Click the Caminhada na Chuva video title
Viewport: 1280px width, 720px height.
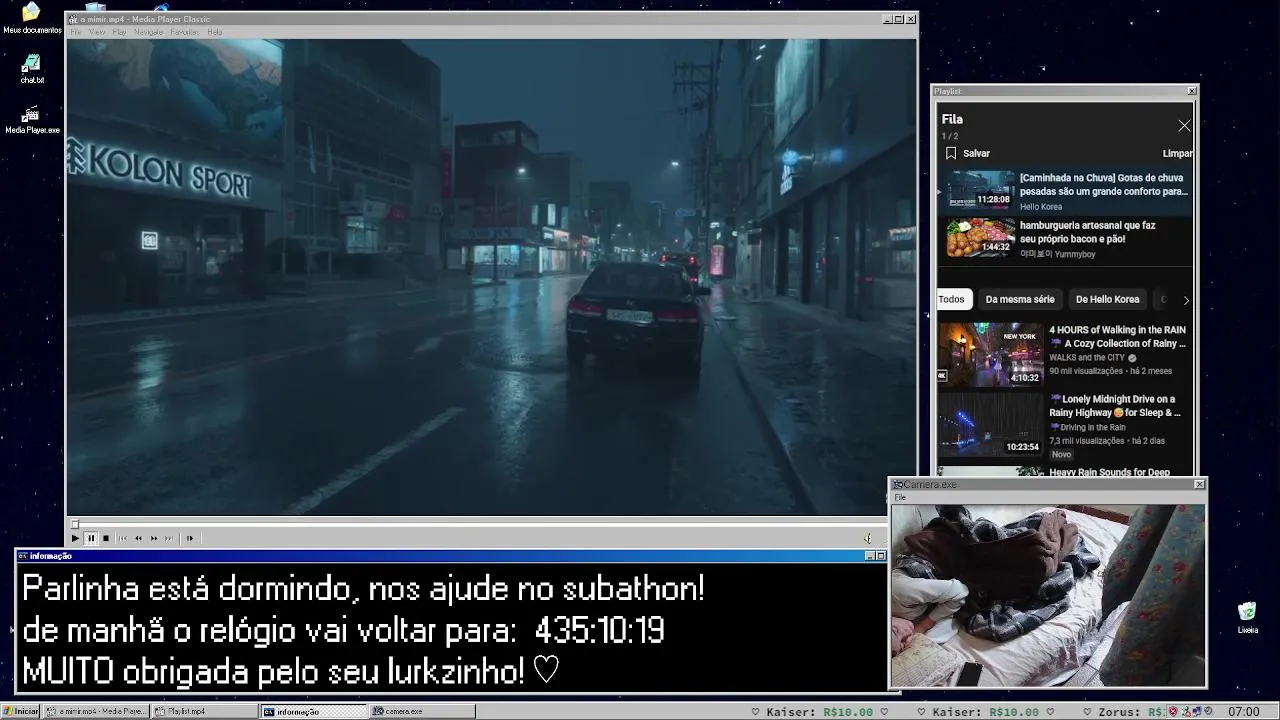tap(1104, 184)
